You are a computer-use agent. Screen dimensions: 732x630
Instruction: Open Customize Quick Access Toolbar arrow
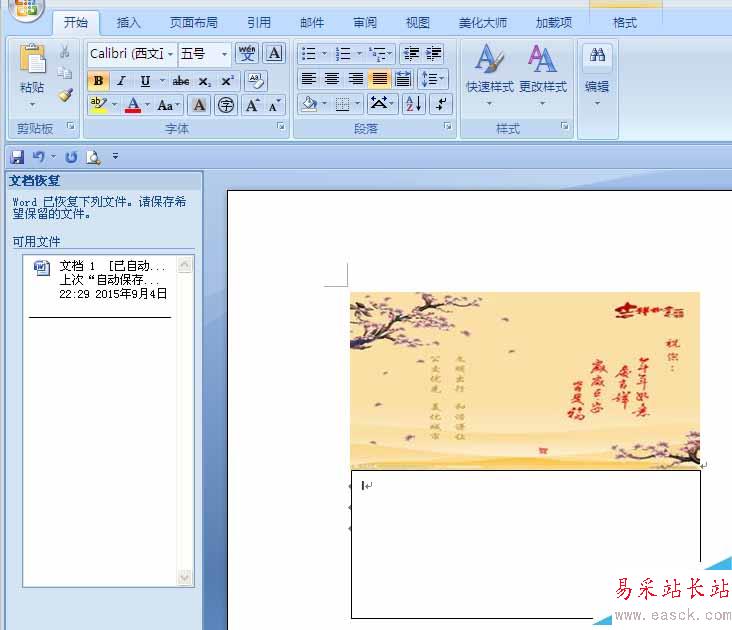tap(115, 156)
